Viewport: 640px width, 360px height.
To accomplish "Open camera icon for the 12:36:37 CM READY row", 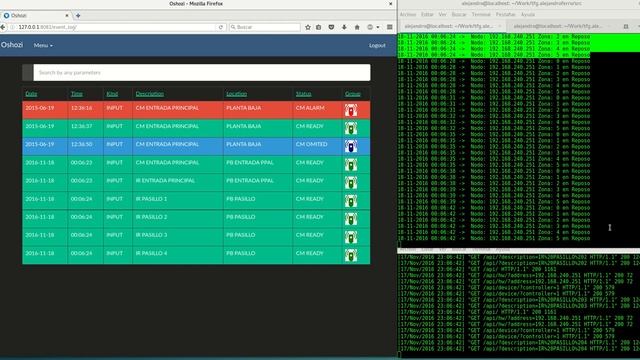I will point(351,128).
